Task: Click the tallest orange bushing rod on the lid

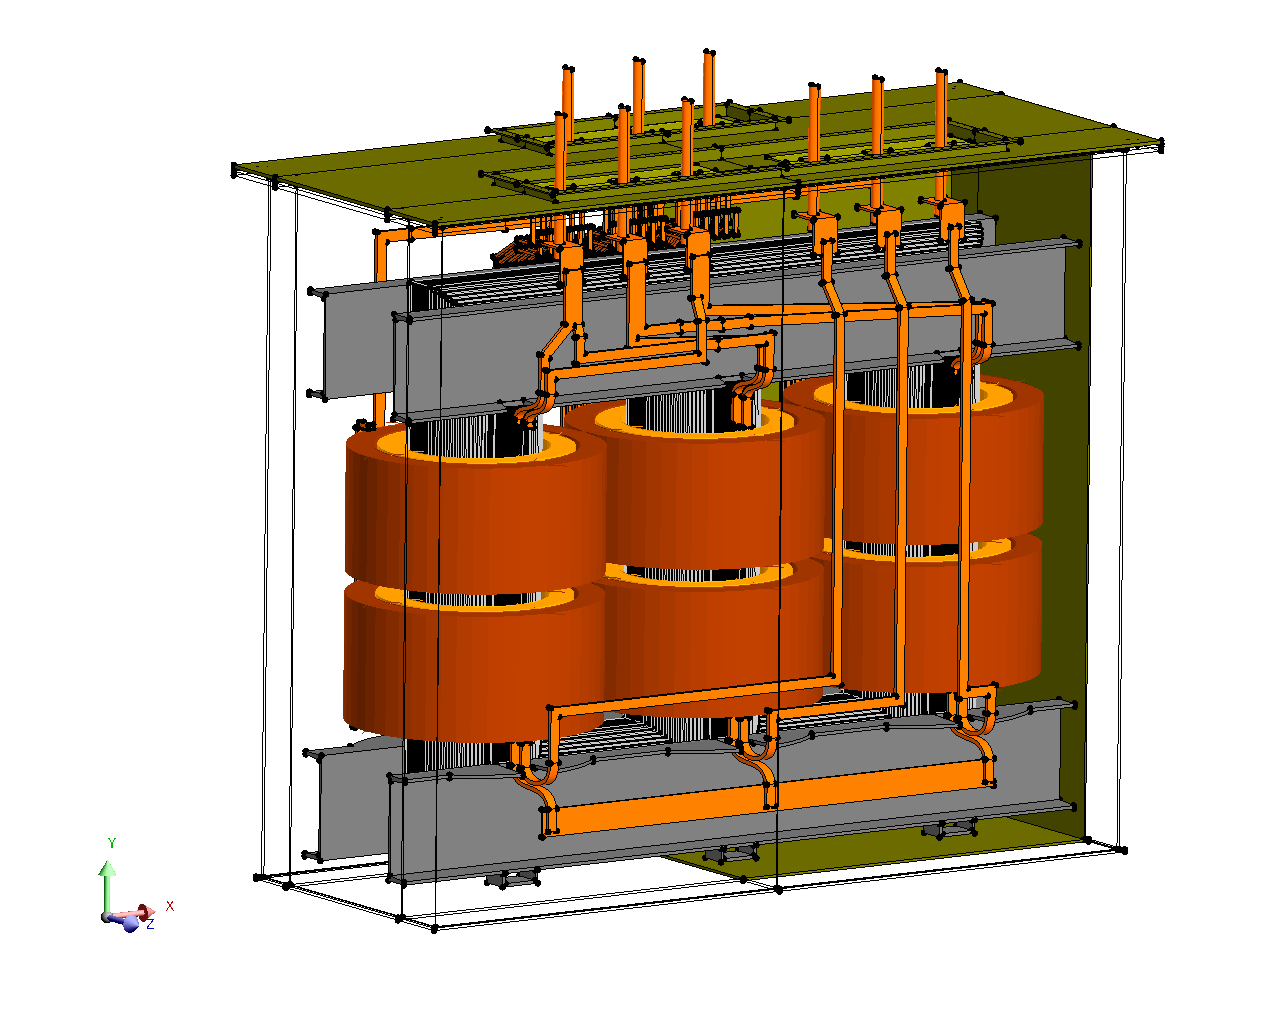Action: click(708, 88)
